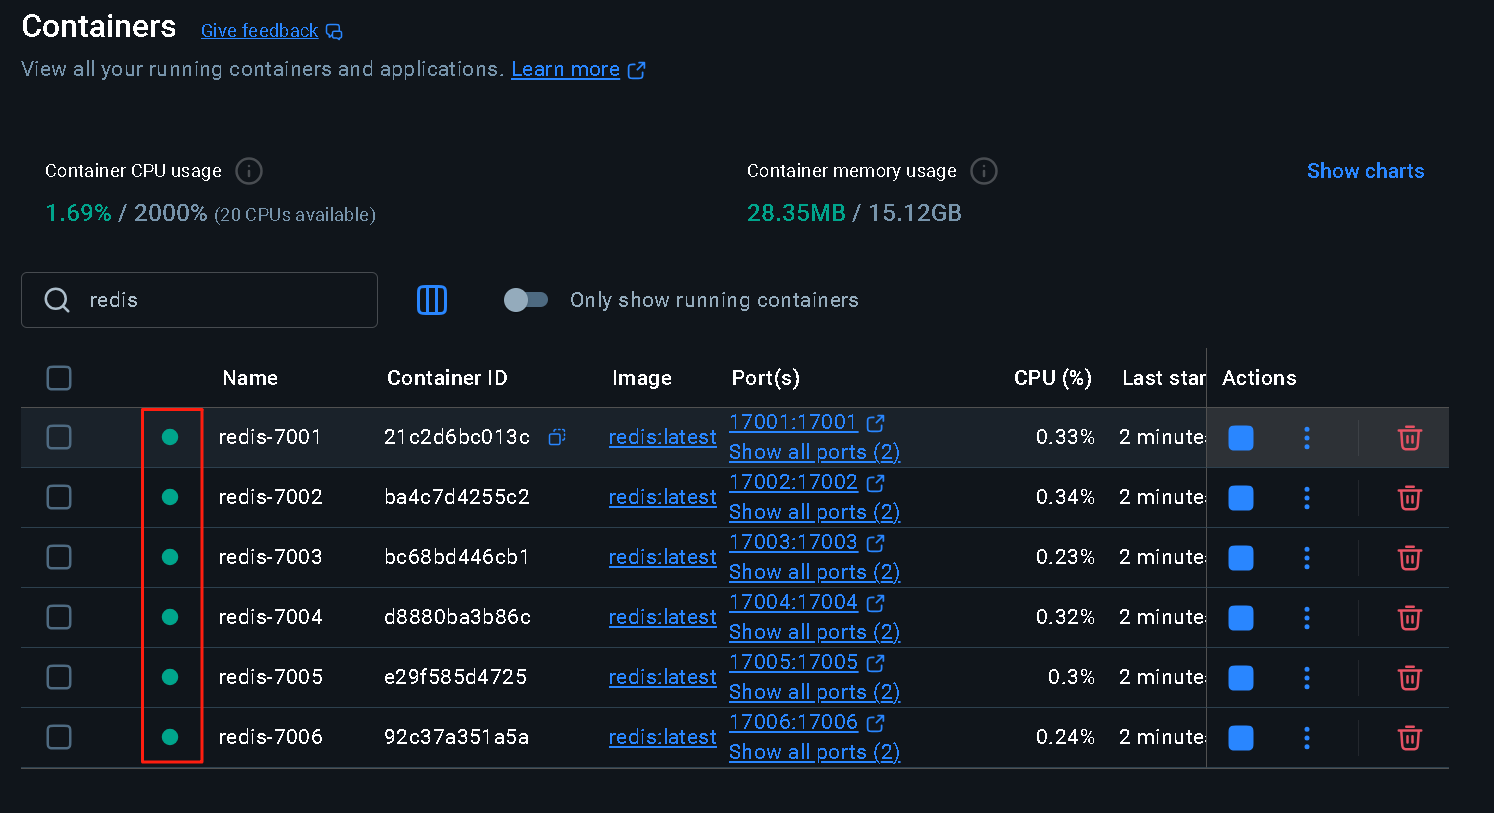Delete the redis-7003 container
The height and width of the screenshot is (813, 1494).
1409,558
